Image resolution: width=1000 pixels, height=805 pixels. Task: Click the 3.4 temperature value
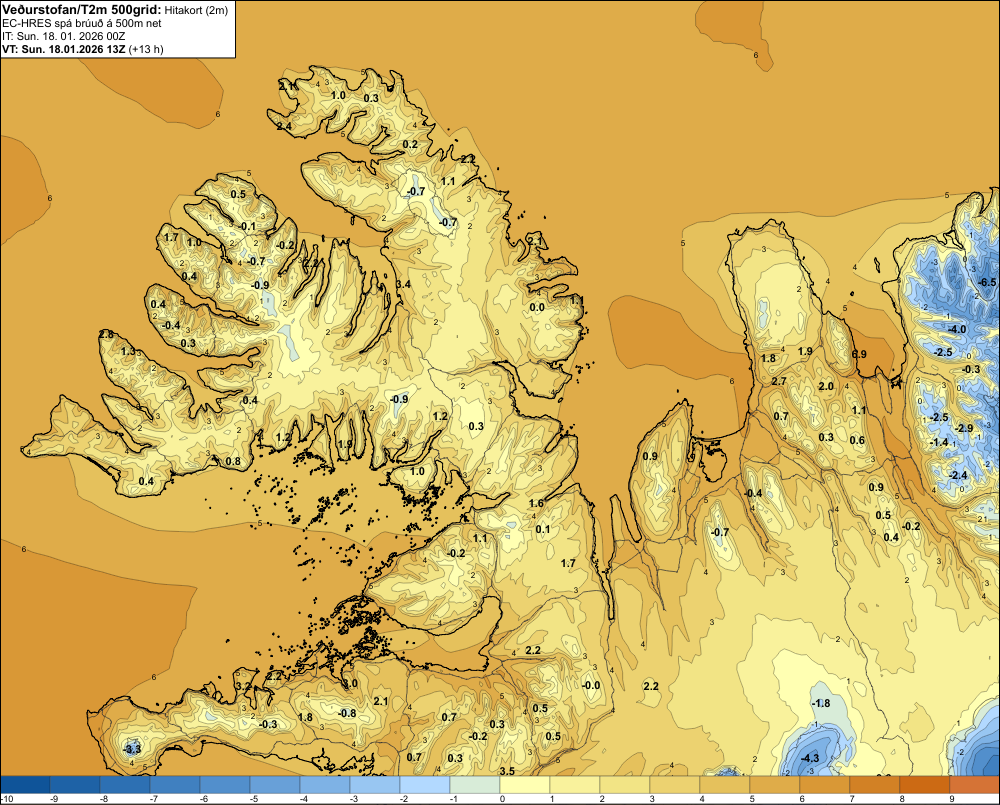[x=403, y=284]
